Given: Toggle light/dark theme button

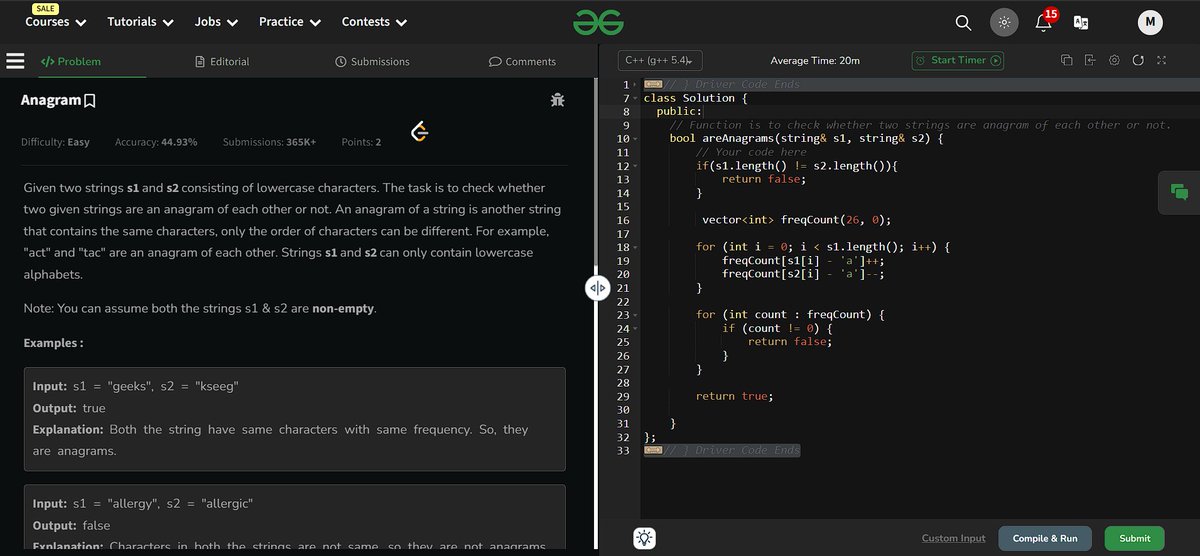Looking at the screenshot, I should [1004, 22].
